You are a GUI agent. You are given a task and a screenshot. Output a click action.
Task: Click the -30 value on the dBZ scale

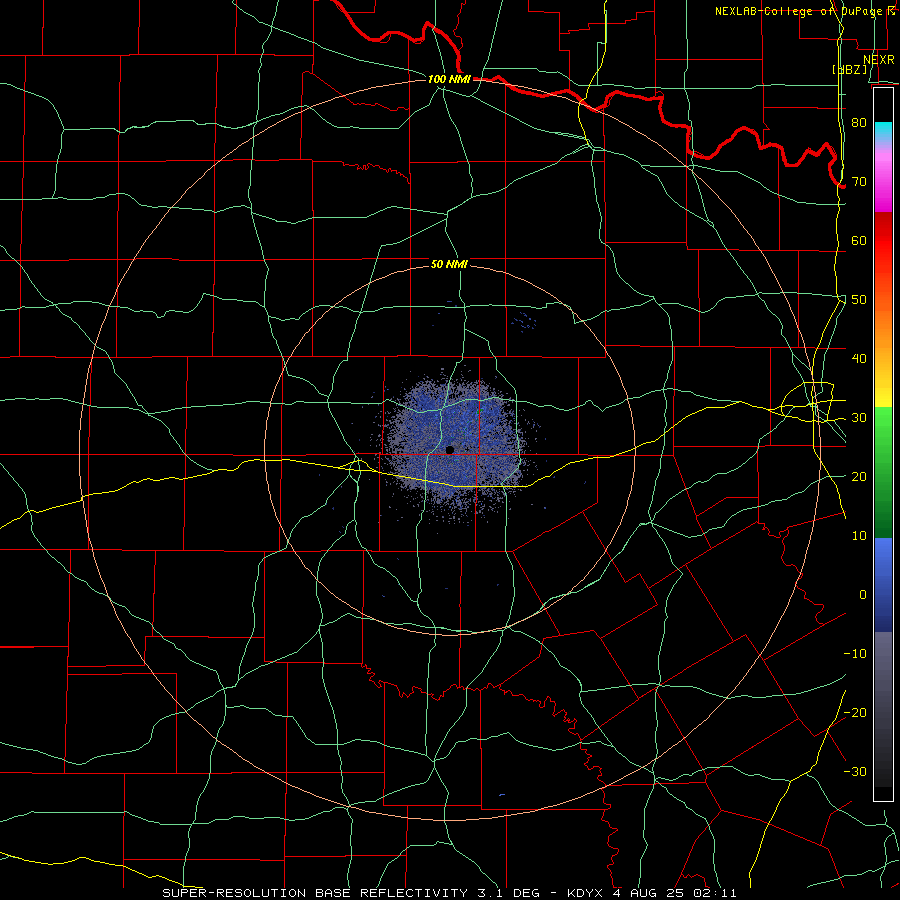coord(855,771)
